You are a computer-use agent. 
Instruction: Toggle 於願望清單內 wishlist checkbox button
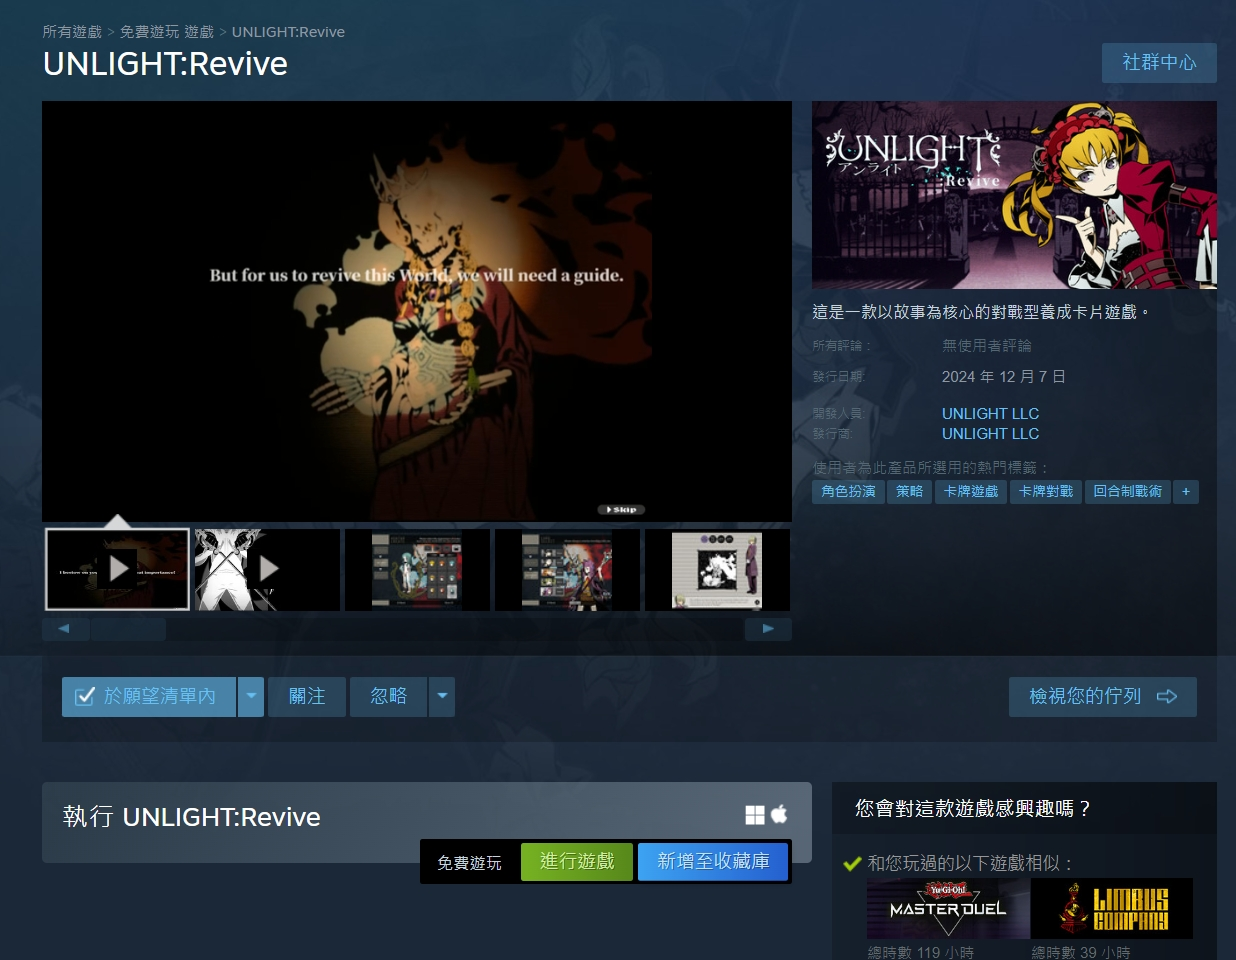point(149,697)
